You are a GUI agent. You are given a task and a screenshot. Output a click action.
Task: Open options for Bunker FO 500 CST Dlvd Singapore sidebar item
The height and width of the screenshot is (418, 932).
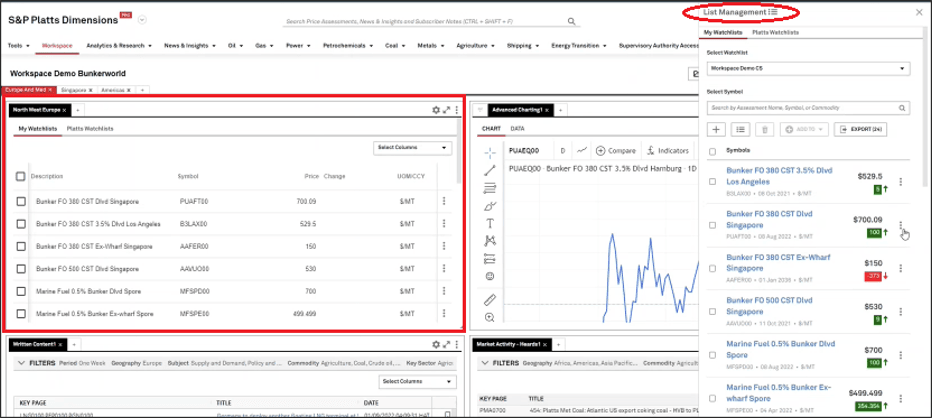(x=900, y=312)
